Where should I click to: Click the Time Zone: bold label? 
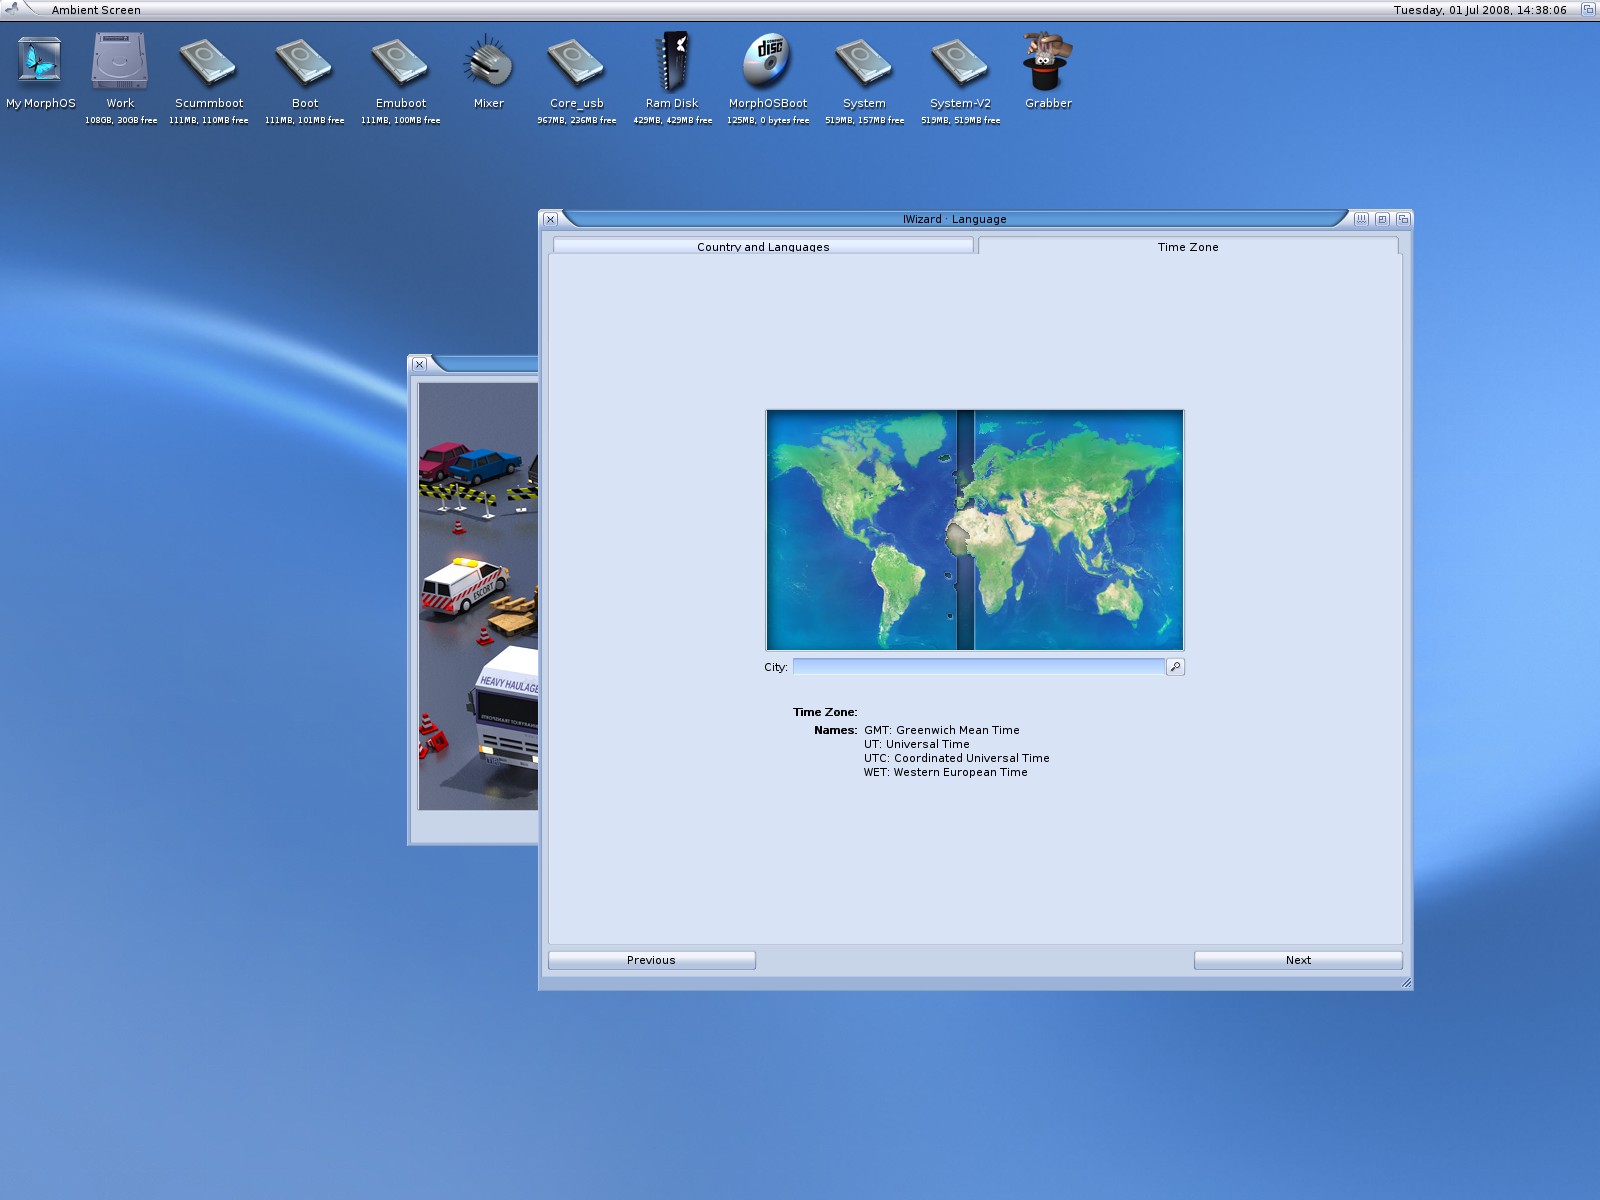(825, 712)
